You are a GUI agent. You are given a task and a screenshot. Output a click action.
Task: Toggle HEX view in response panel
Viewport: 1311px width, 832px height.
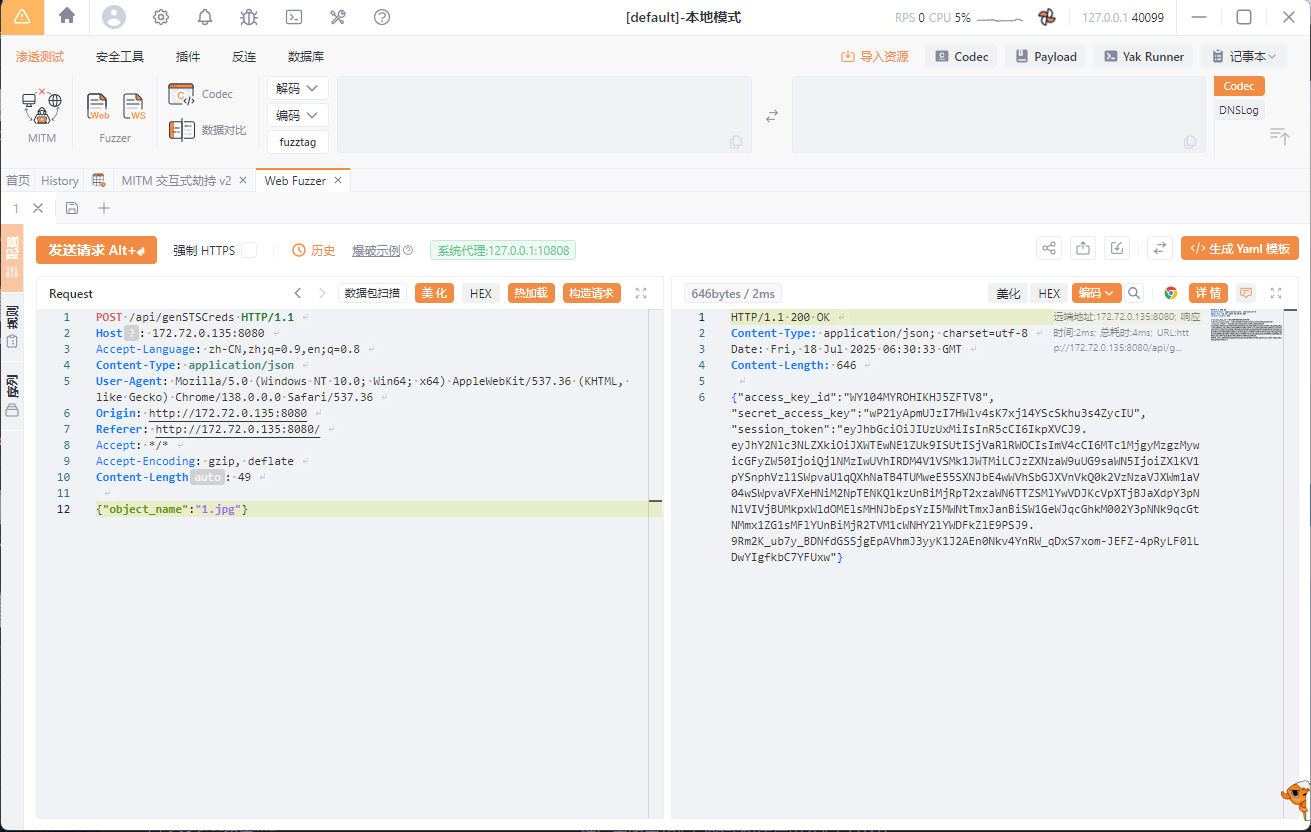(1049, 293)
